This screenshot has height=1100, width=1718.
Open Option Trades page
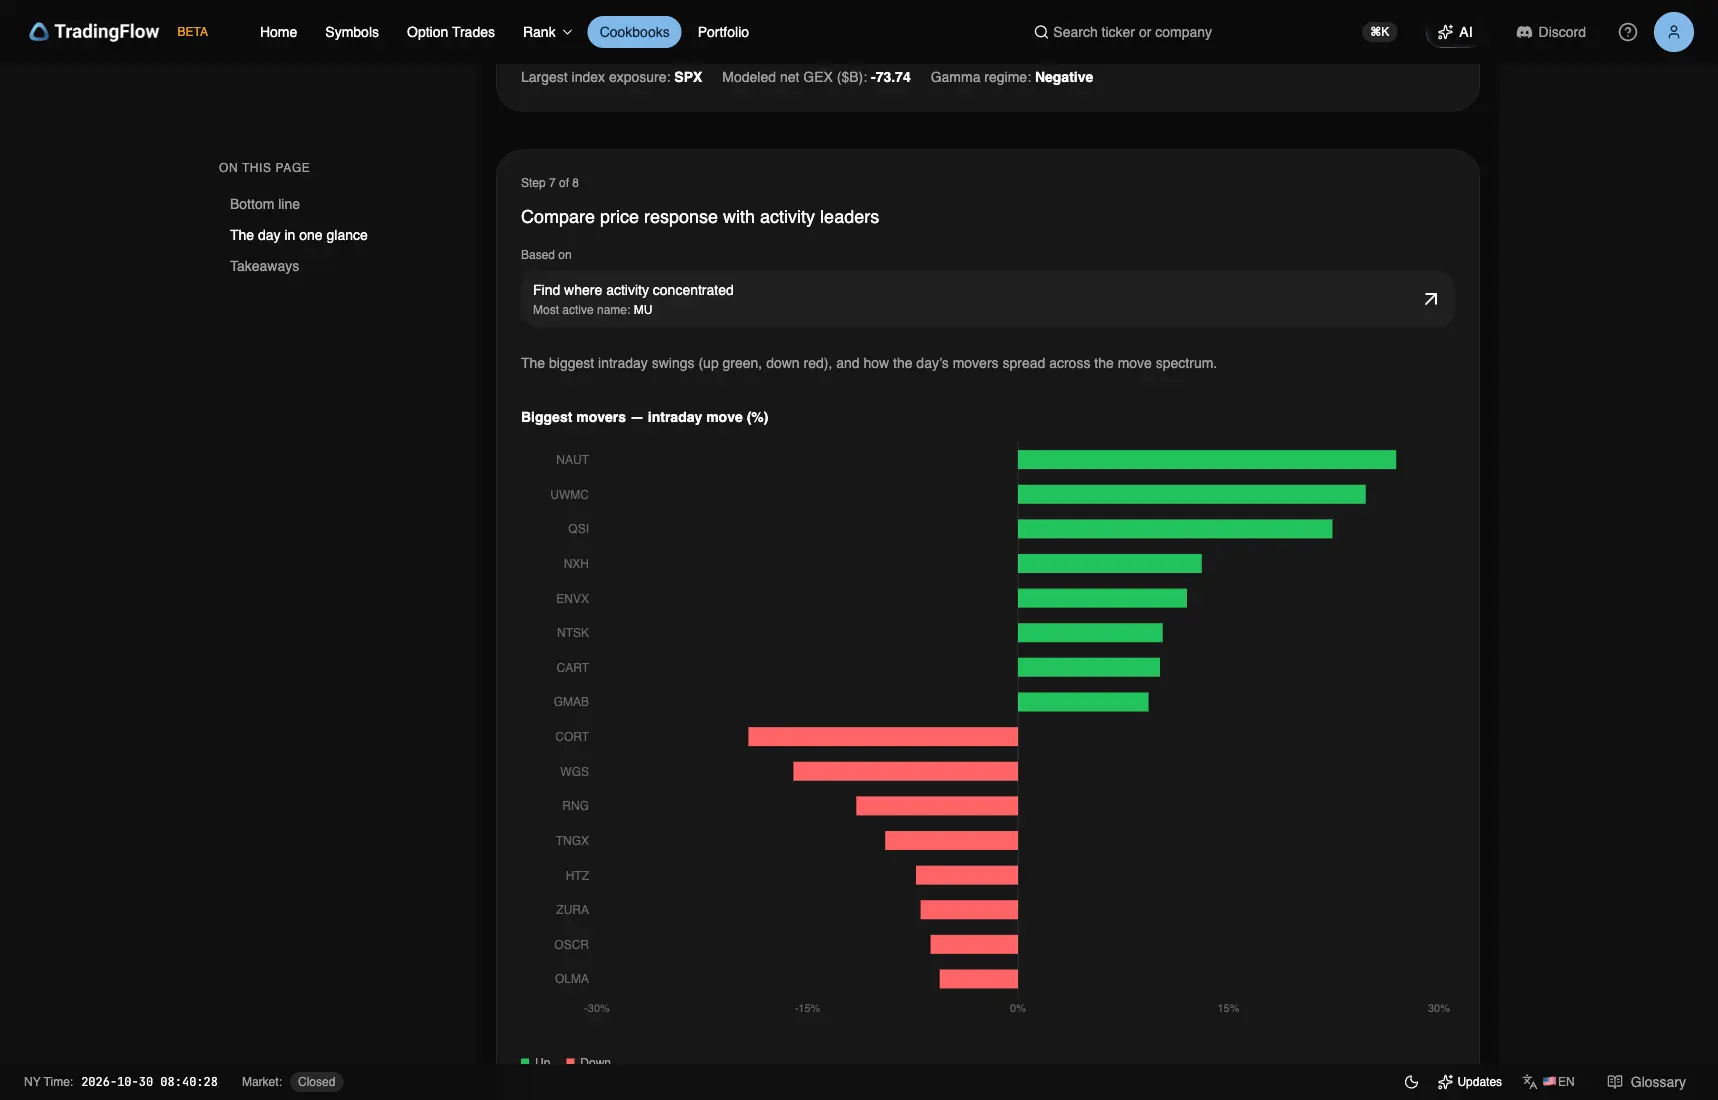point(451,32)
